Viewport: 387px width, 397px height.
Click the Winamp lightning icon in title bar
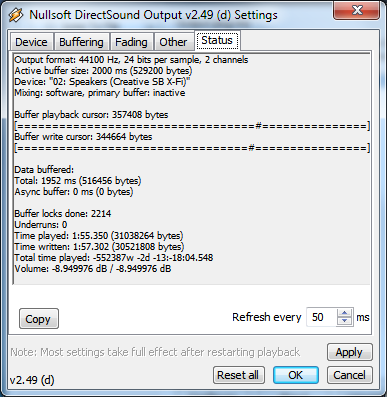[16, 15]
